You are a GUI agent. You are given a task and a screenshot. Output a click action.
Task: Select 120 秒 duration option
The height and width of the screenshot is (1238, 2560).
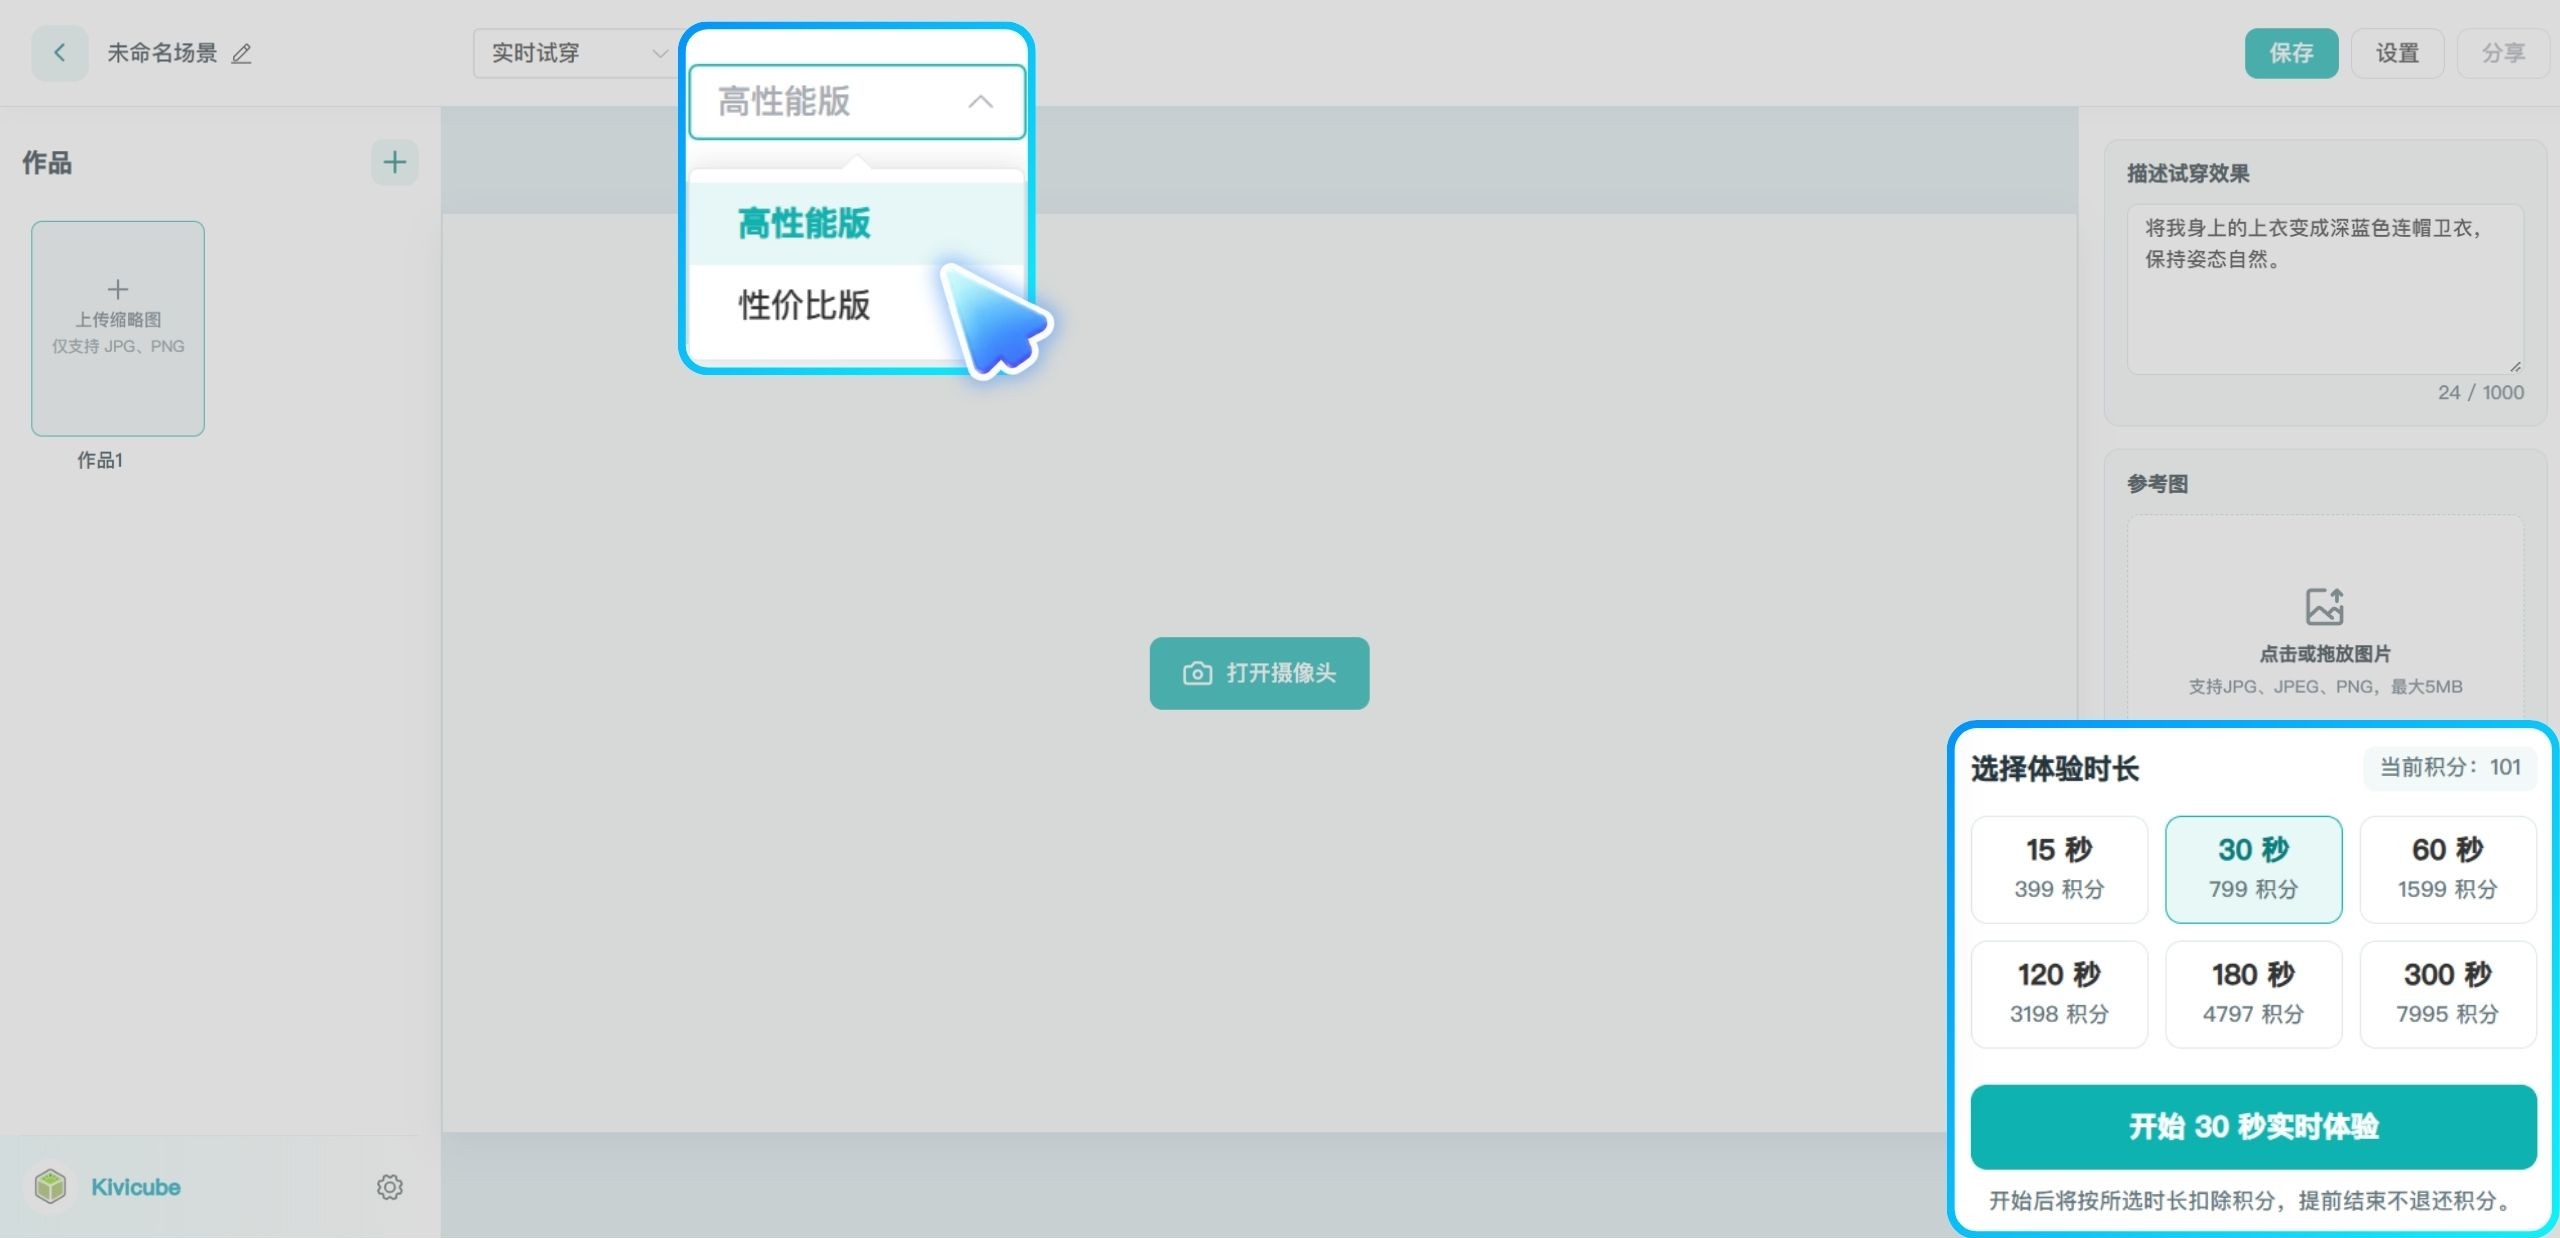click(x=2059, y=994)
